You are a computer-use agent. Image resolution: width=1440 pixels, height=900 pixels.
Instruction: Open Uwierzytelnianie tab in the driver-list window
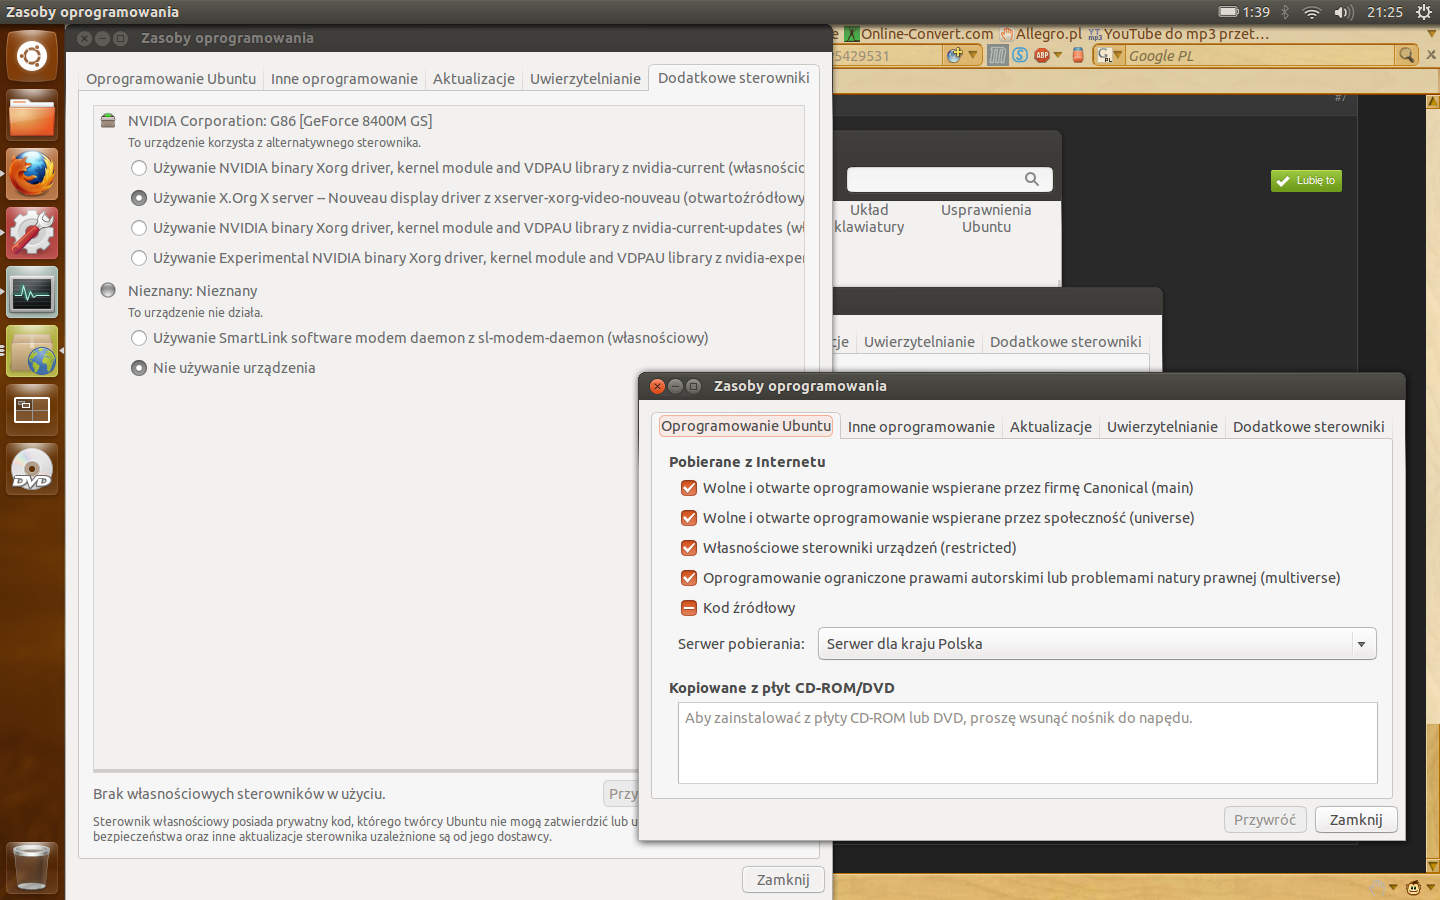click(585, 79)
